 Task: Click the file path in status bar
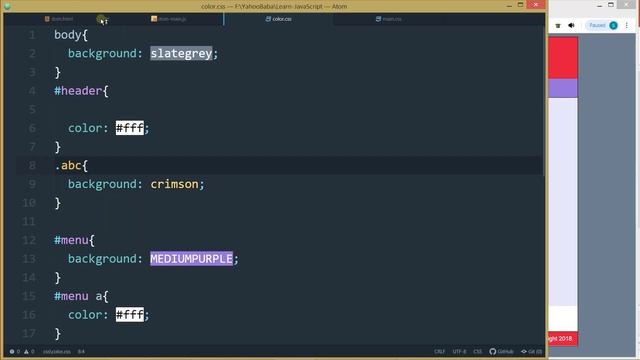[x=57, y=351]
